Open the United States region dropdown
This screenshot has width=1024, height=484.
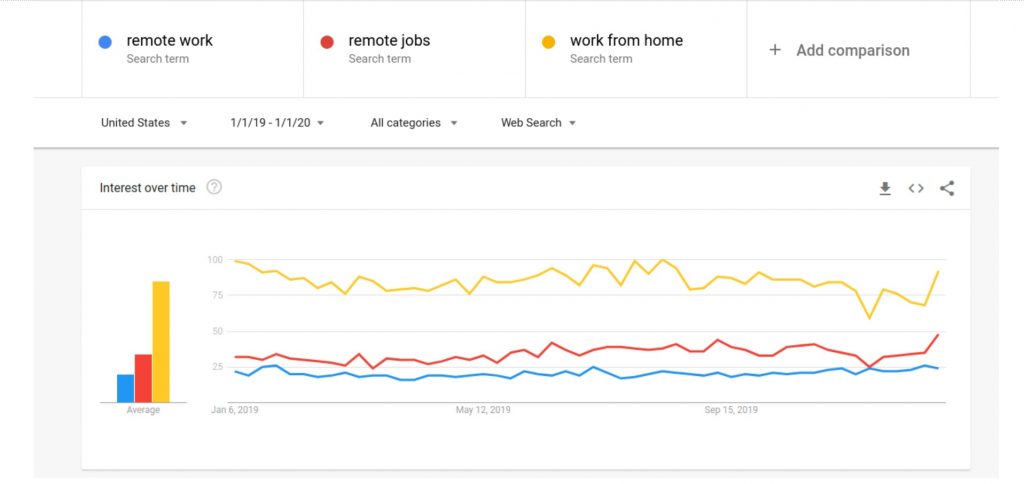[144, 123]
